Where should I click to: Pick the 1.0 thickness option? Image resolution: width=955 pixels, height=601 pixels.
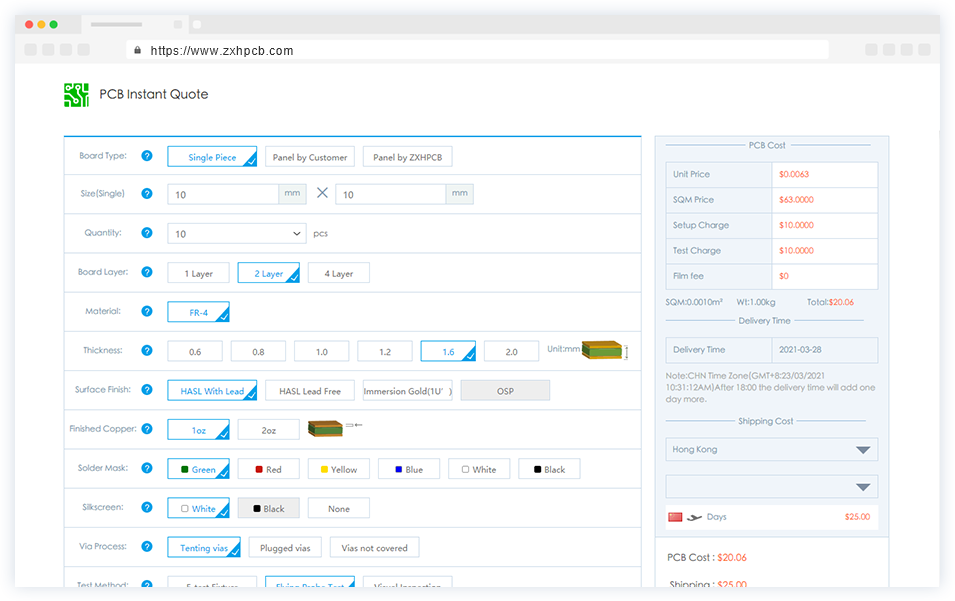322,351
